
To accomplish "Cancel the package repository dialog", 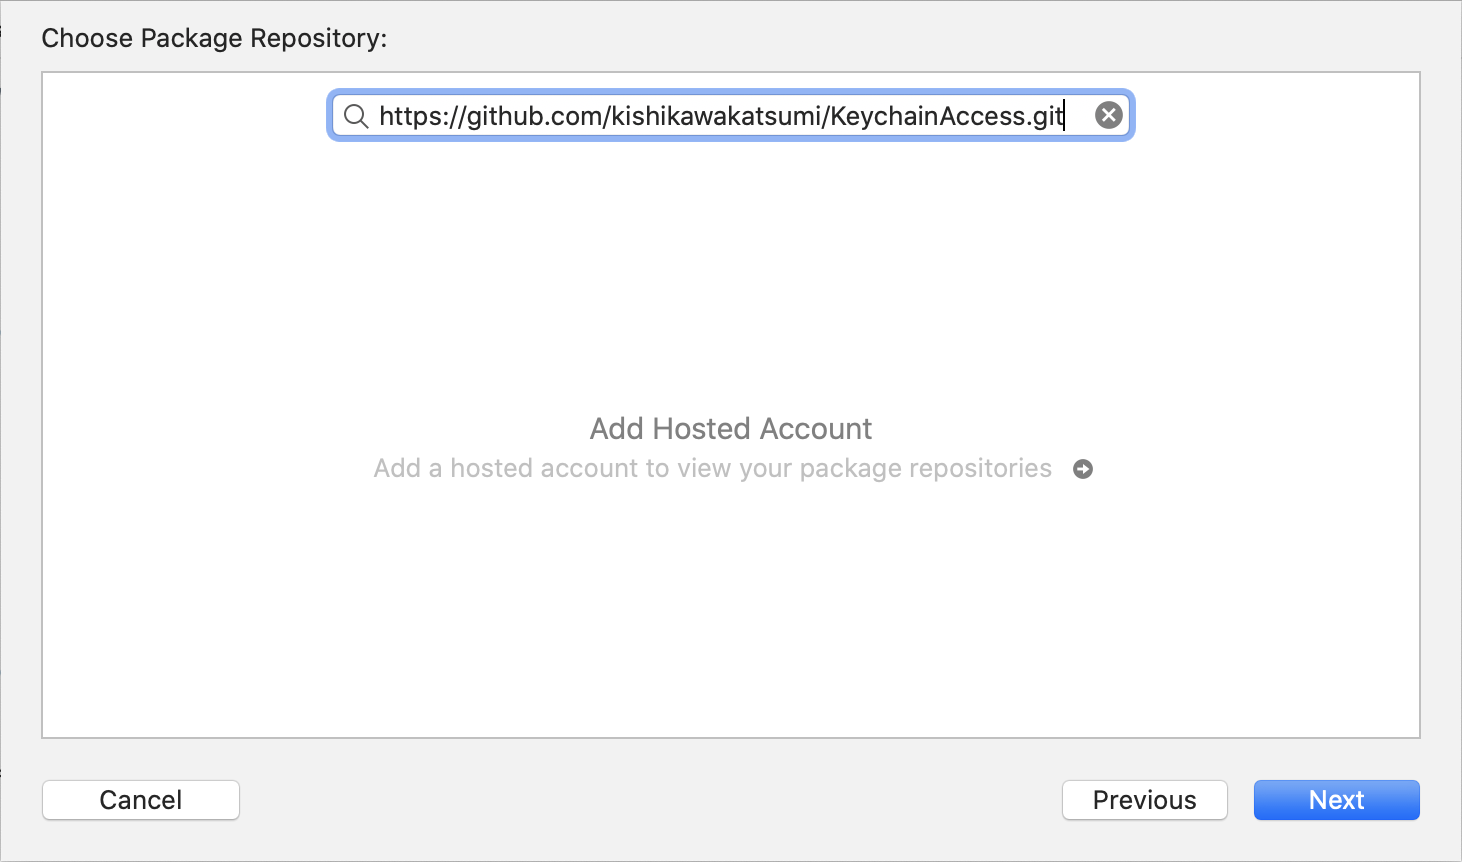I will click(x=141, y=800).
